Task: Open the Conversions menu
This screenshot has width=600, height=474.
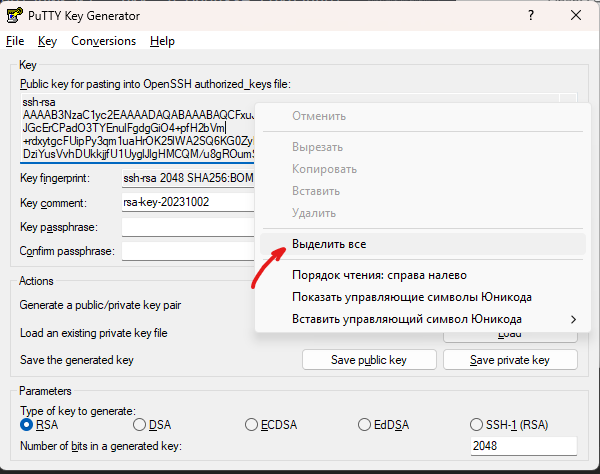Action: 103,41
